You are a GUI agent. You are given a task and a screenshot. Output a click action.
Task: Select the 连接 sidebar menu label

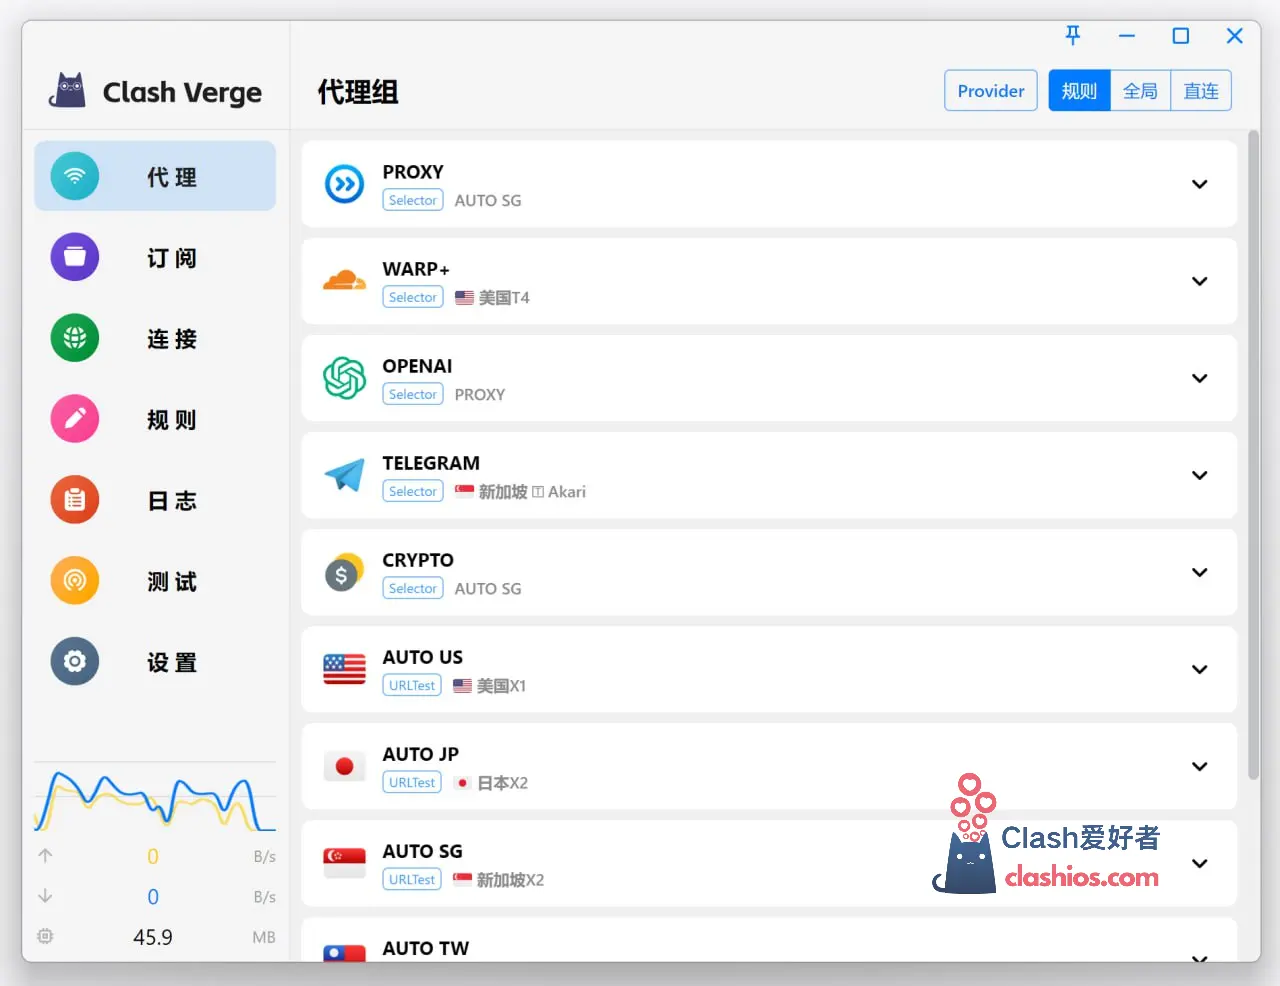[x=172, y=339]
